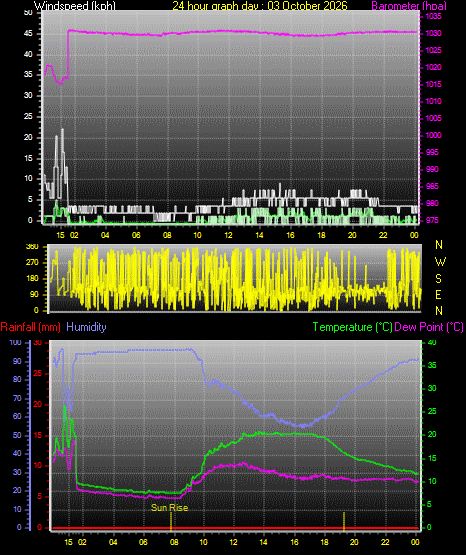
Task: Click hour "12" under the windspeed chart
Action: pyautogui.click(x=229, y=235)
